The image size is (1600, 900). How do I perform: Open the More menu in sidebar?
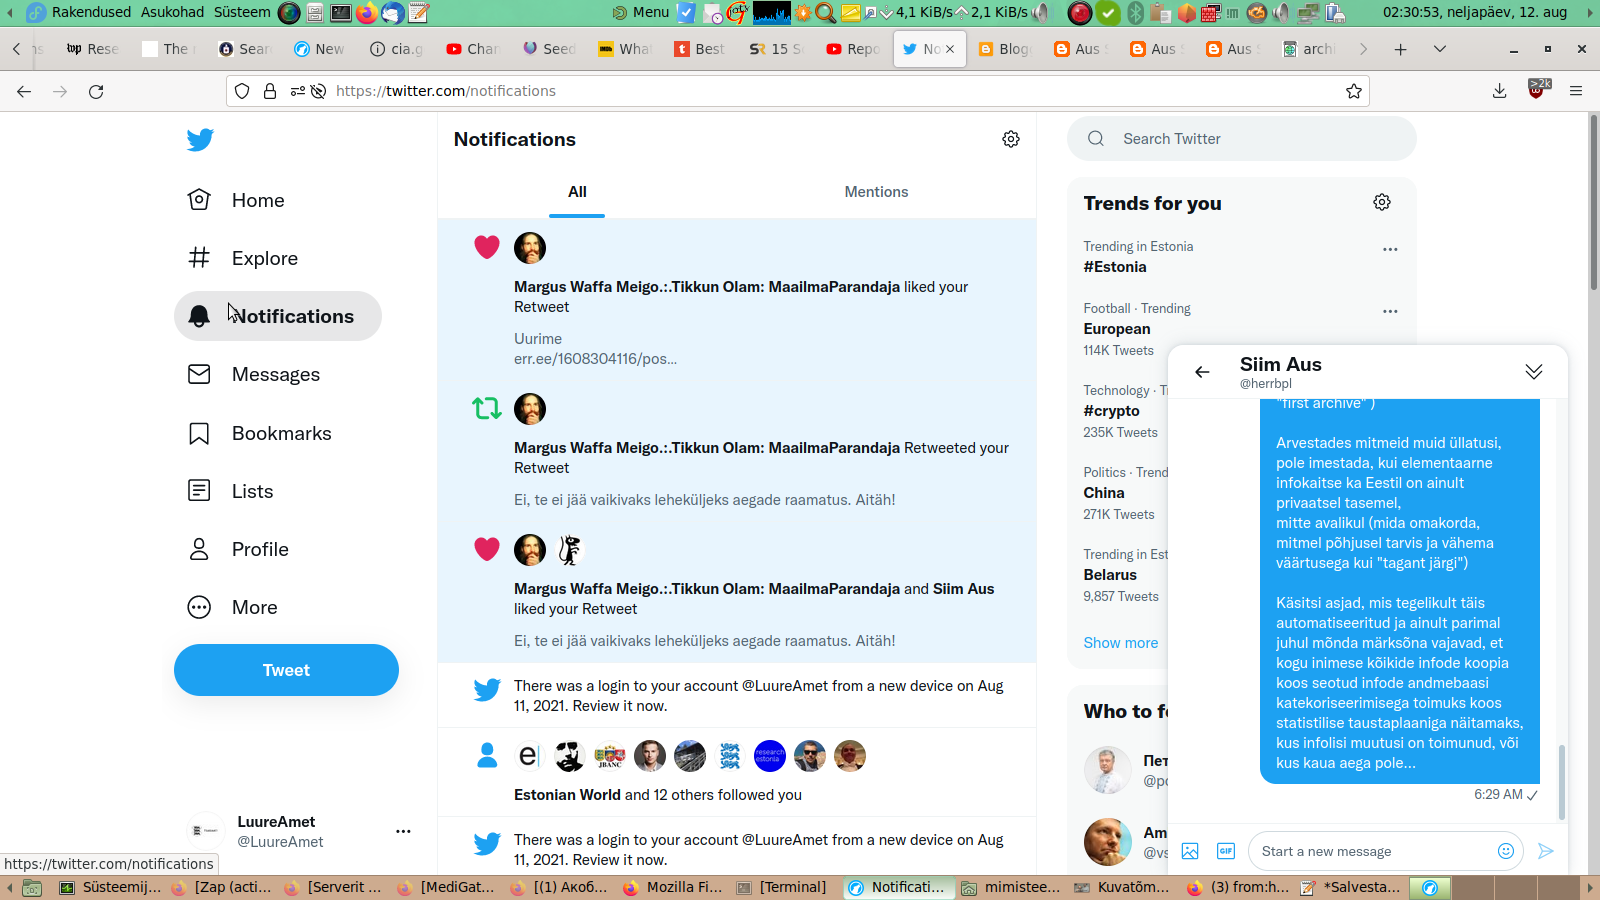point(233,607)
